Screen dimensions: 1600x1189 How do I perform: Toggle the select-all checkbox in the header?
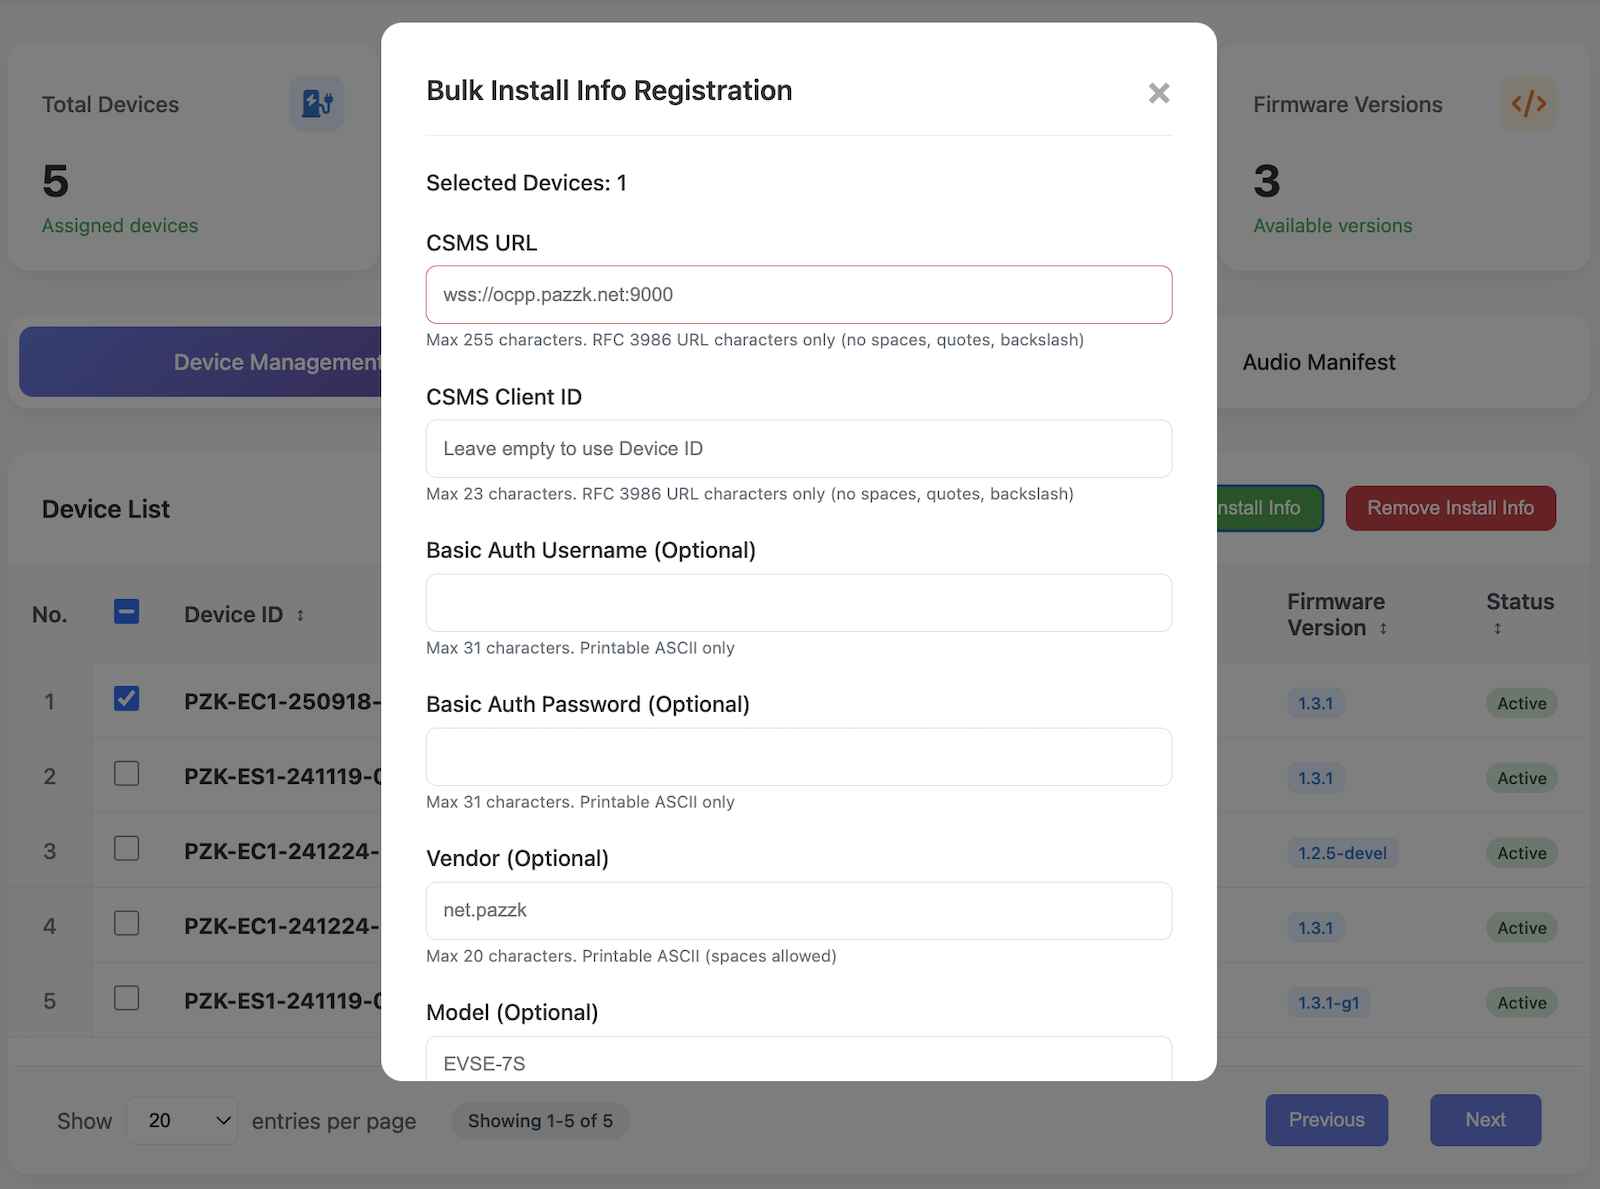point(126,612)
